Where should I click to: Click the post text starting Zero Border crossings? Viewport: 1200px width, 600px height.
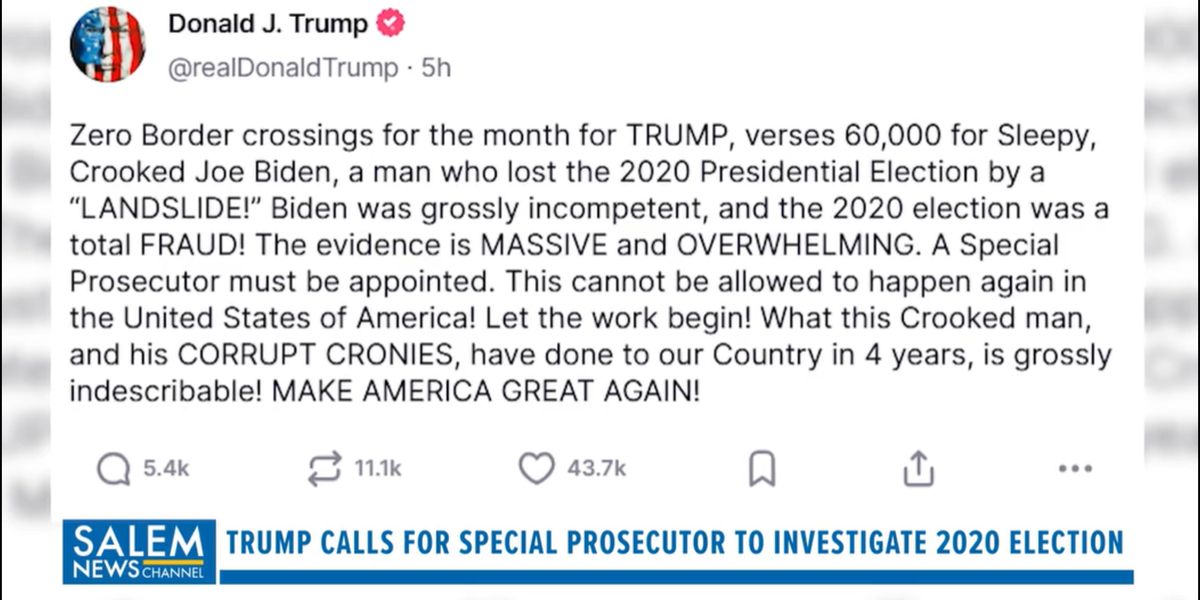[590, 263]
